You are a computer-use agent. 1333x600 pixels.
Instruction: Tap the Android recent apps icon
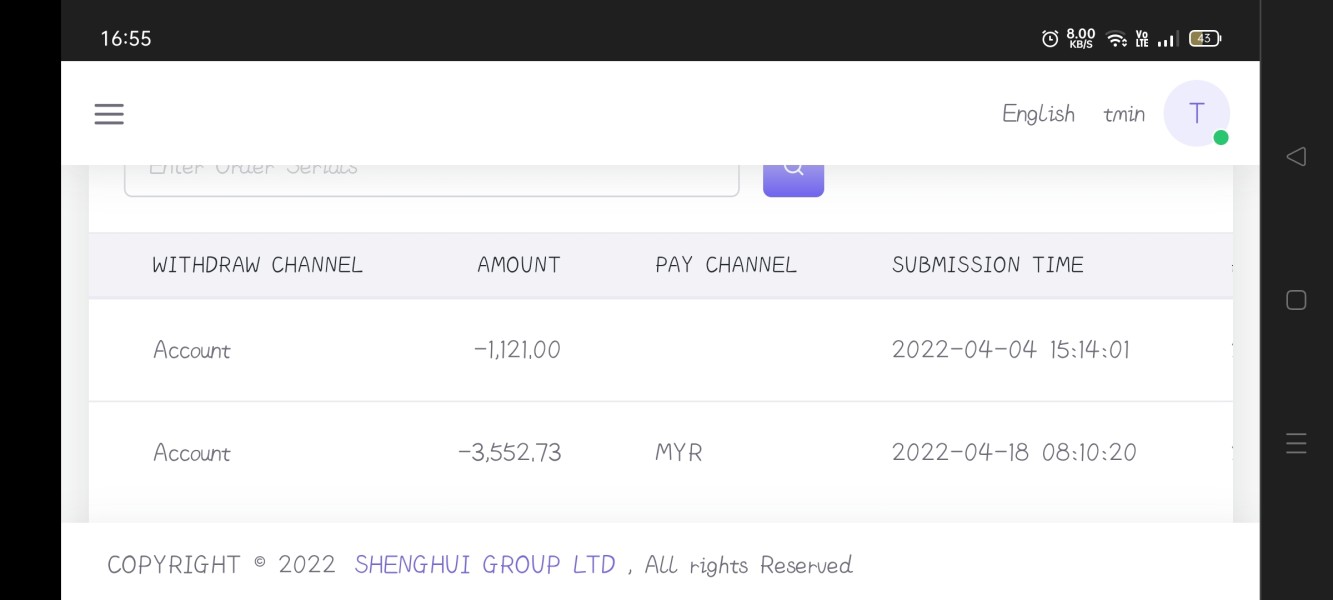[x=1296, y=443]
